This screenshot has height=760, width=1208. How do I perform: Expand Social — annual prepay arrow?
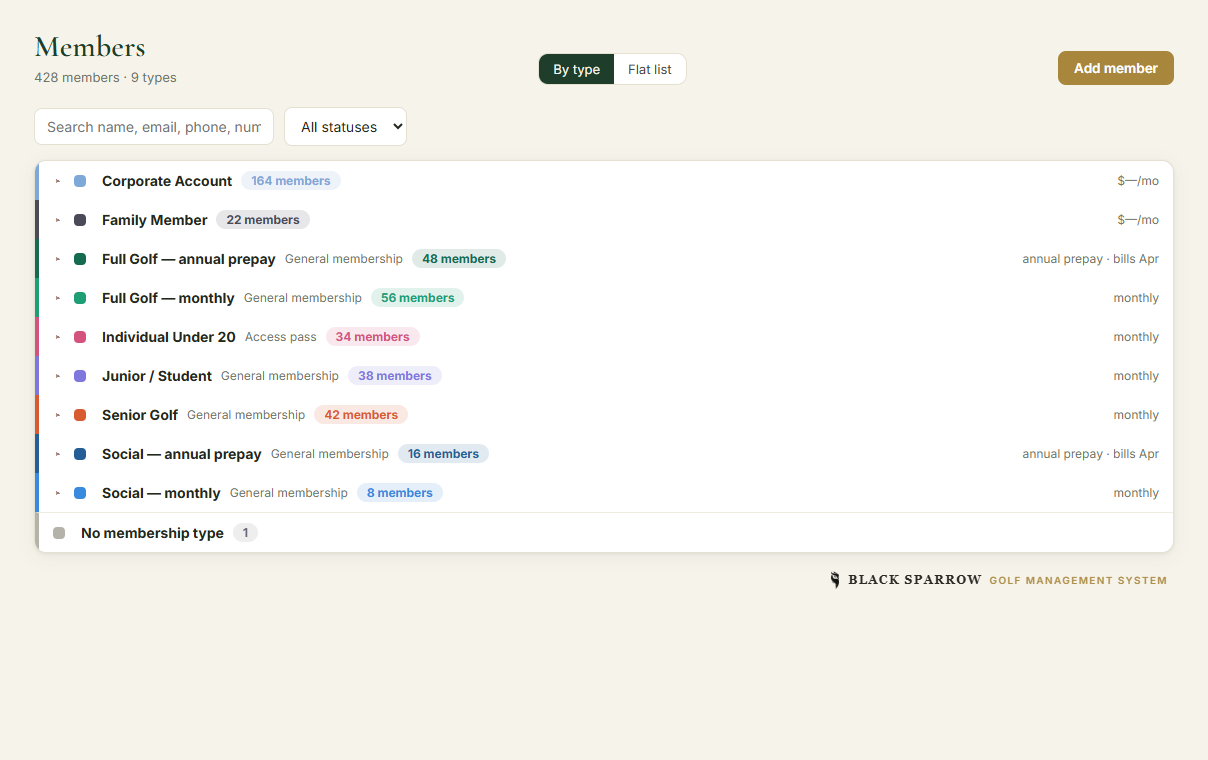[58, 454]
